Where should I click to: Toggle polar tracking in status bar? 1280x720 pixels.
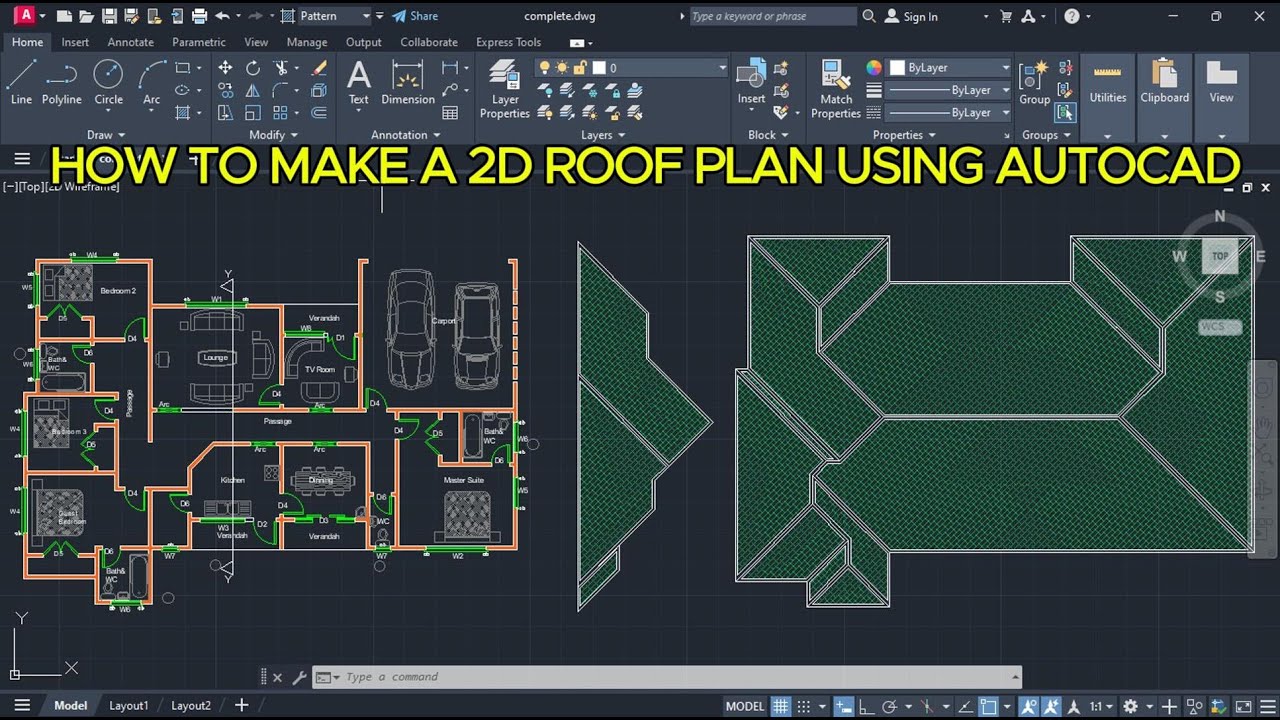(889, 706)
